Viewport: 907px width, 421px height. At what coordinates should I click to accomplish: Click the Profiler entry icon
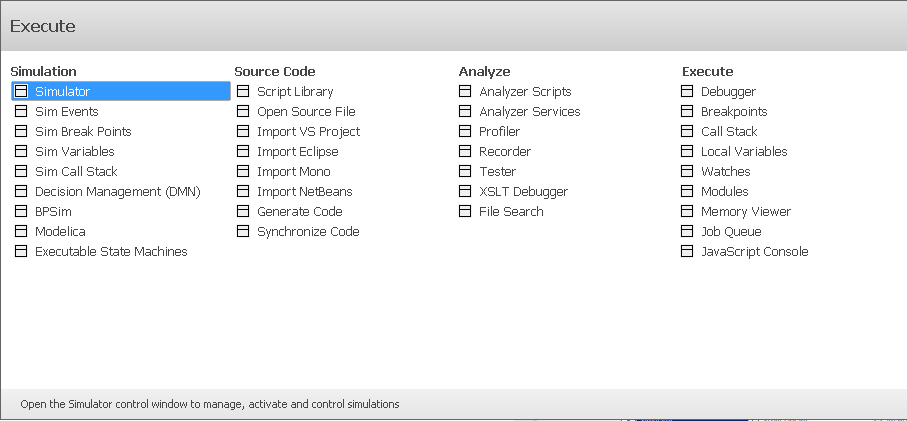(x=465, y=132)
